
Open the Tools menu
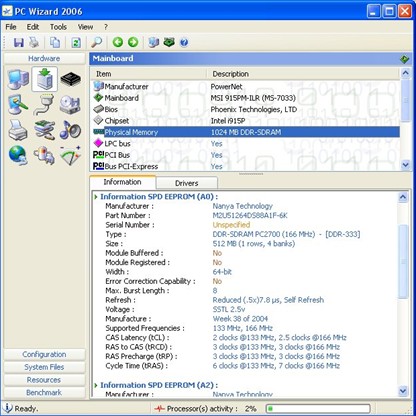click(x=58, y=27)
